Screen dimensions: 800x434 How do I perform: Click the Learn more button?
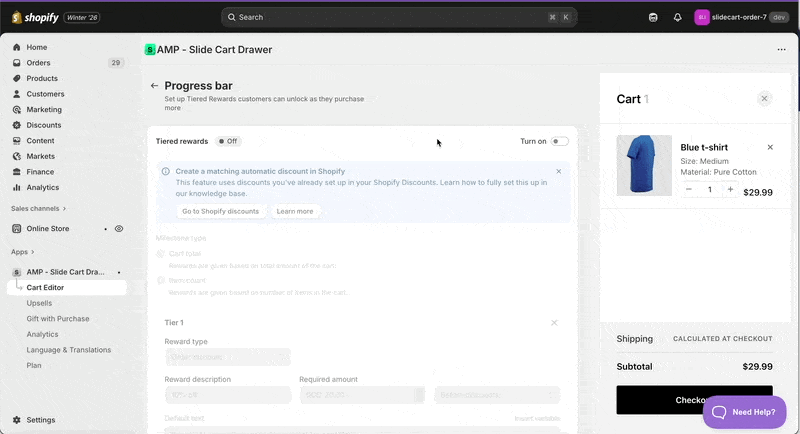click(295, 211)
